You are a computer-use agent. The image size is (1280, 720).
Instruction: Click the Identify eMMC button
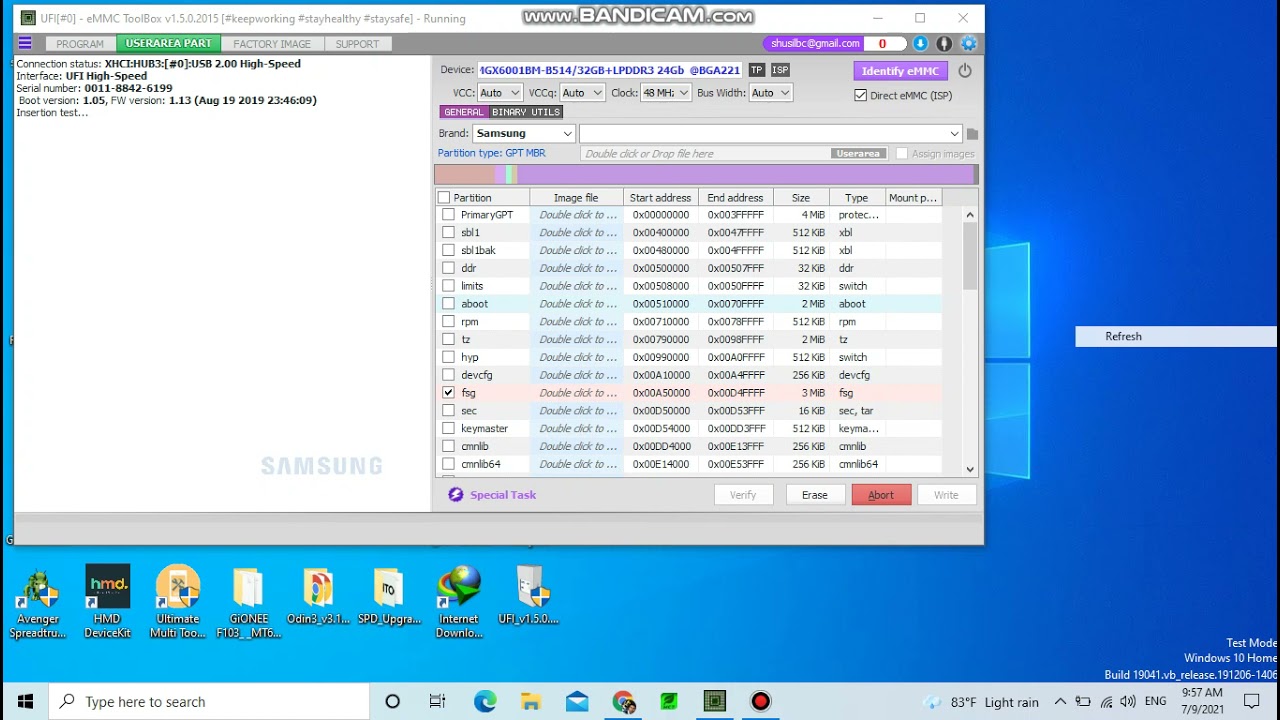[900, 71]
